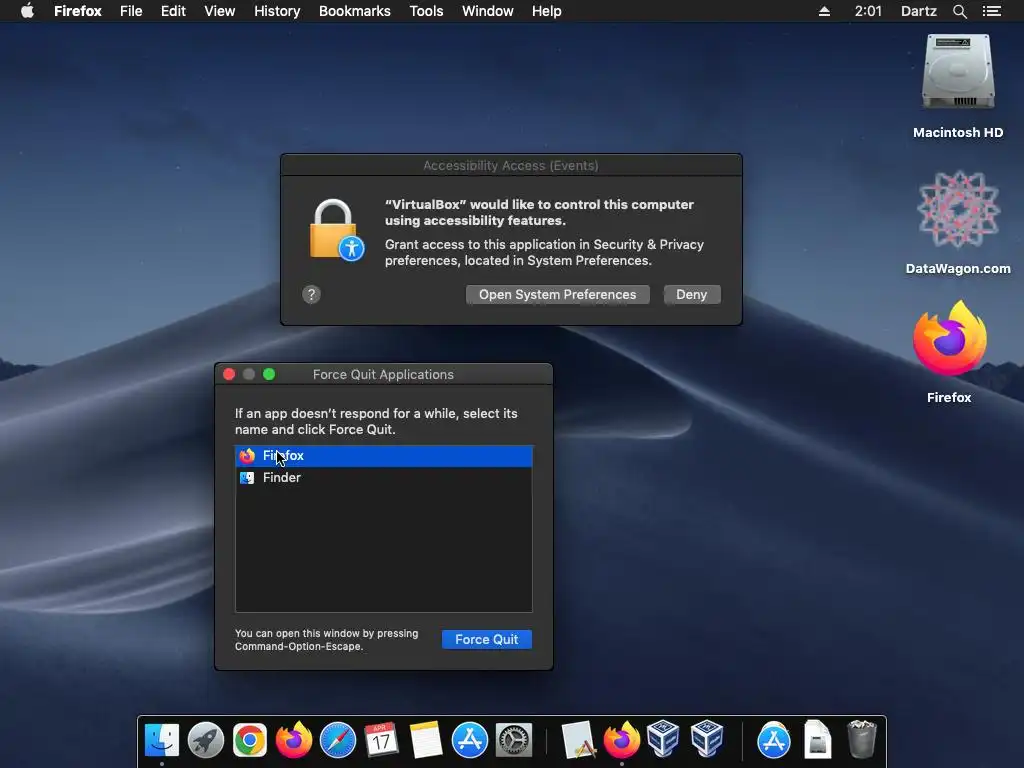1024x768 pixels.
Task: Close the Force Quit Applications window
Action: (229, 374)
